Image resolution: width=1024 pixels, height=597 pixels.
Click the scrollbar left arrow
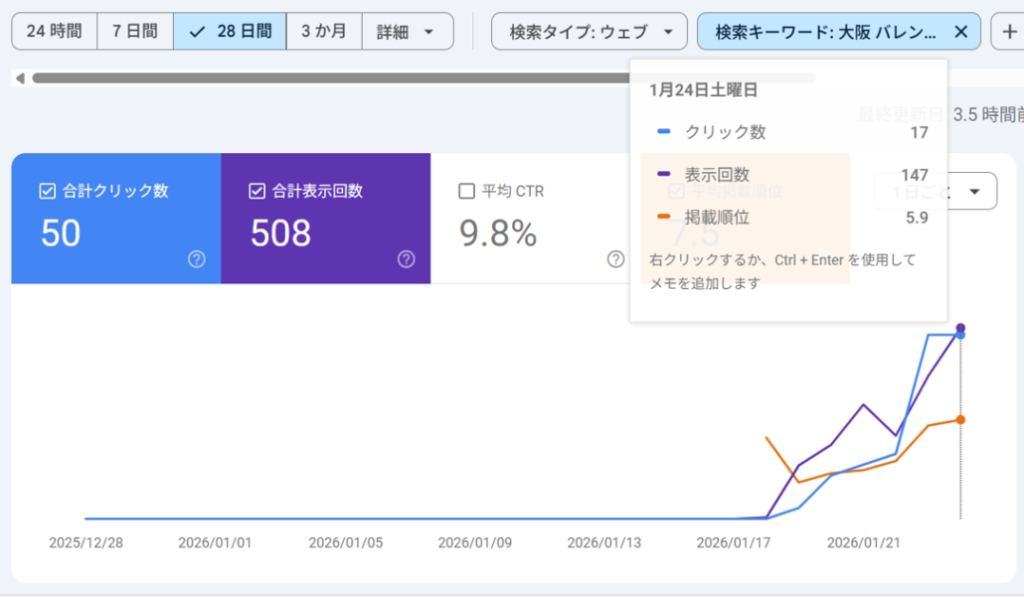click(18, 77)
